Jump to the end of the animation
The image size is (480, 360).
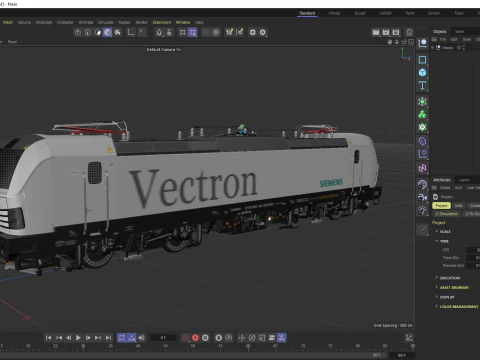108,338
